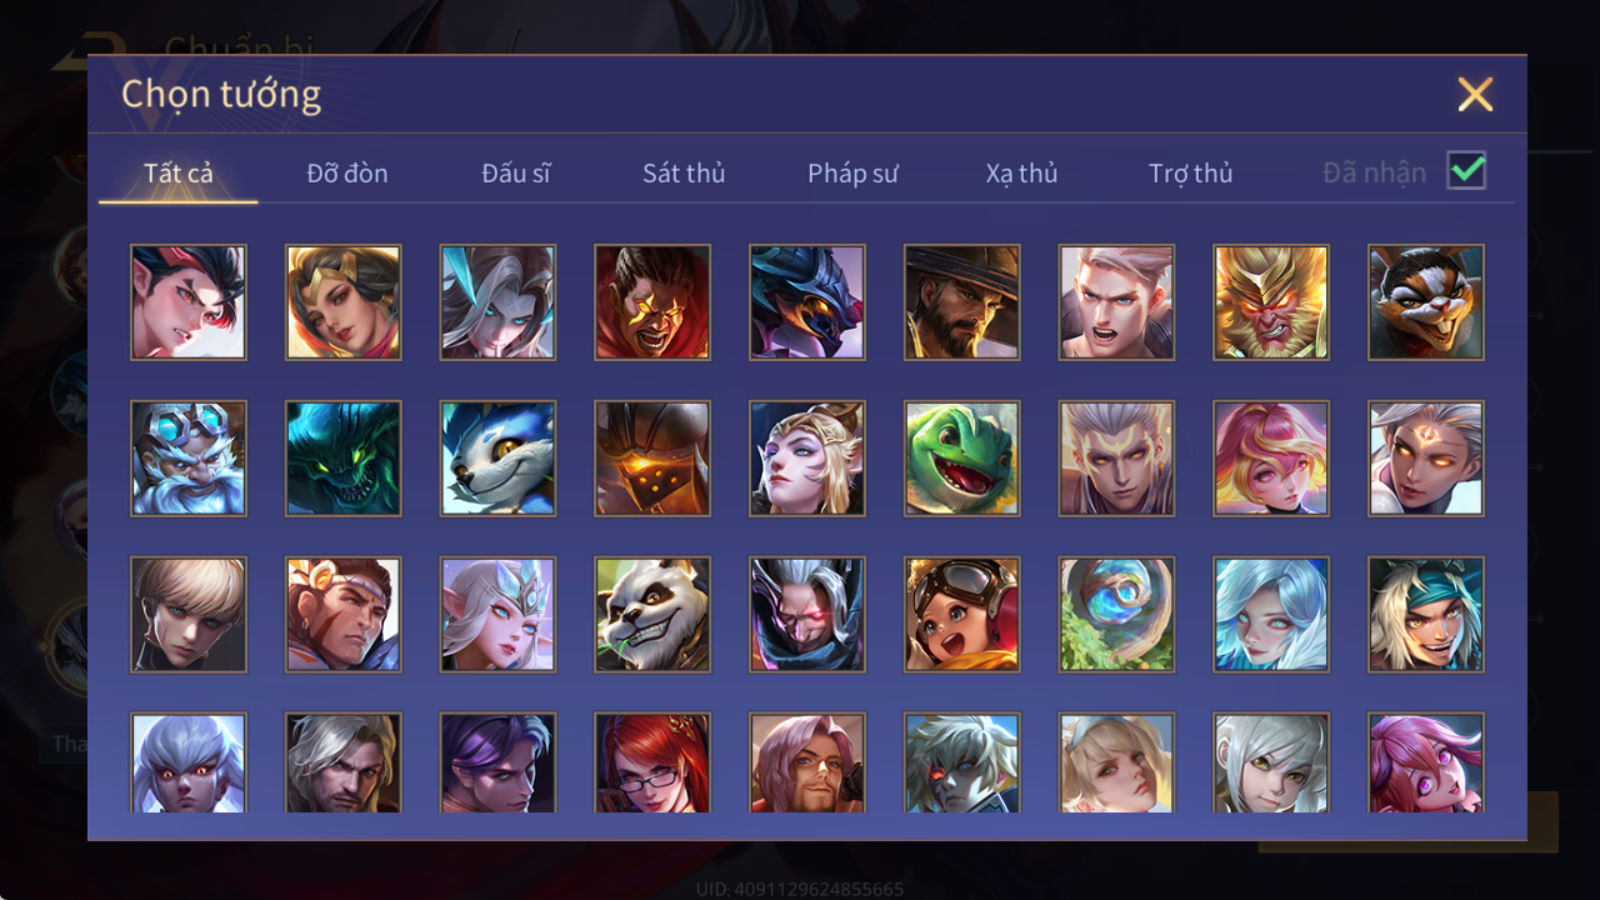Pick the red-haired hero wearing glasses
The width and height of the screenshot is (1600, 900).
tap(652, 762)
